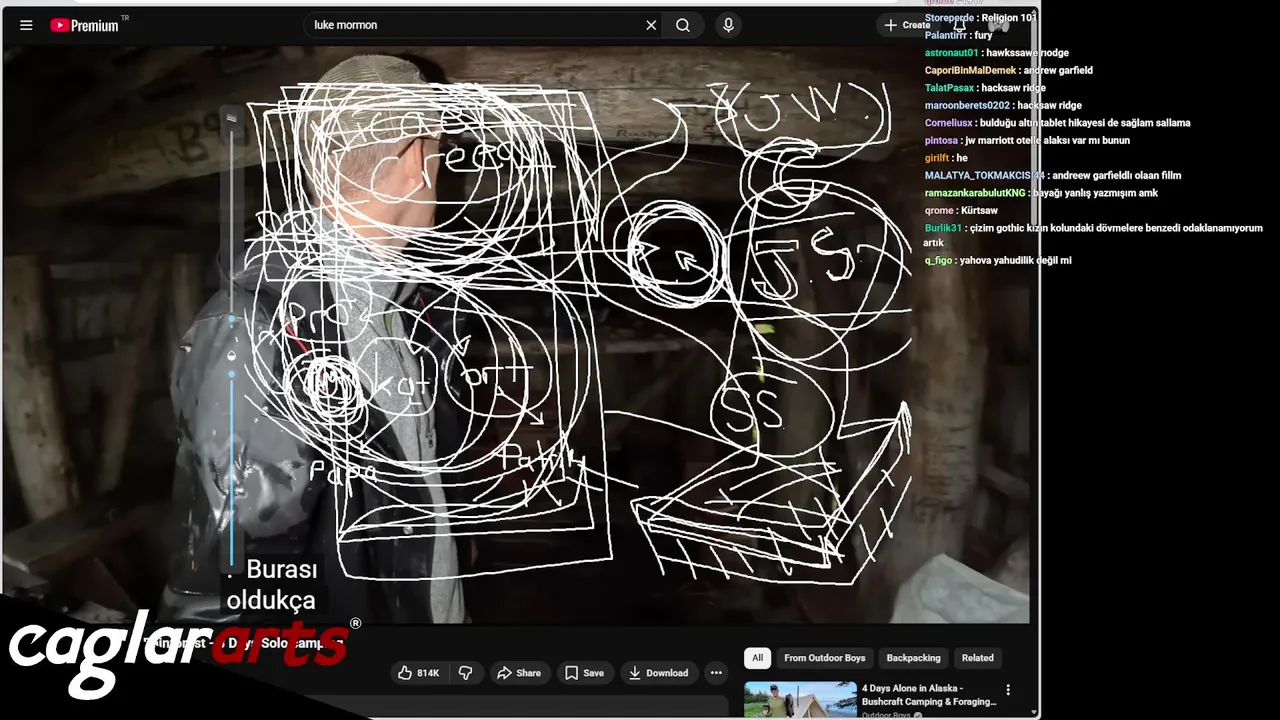Click chat username 'Storeperde'

point(949,18)
